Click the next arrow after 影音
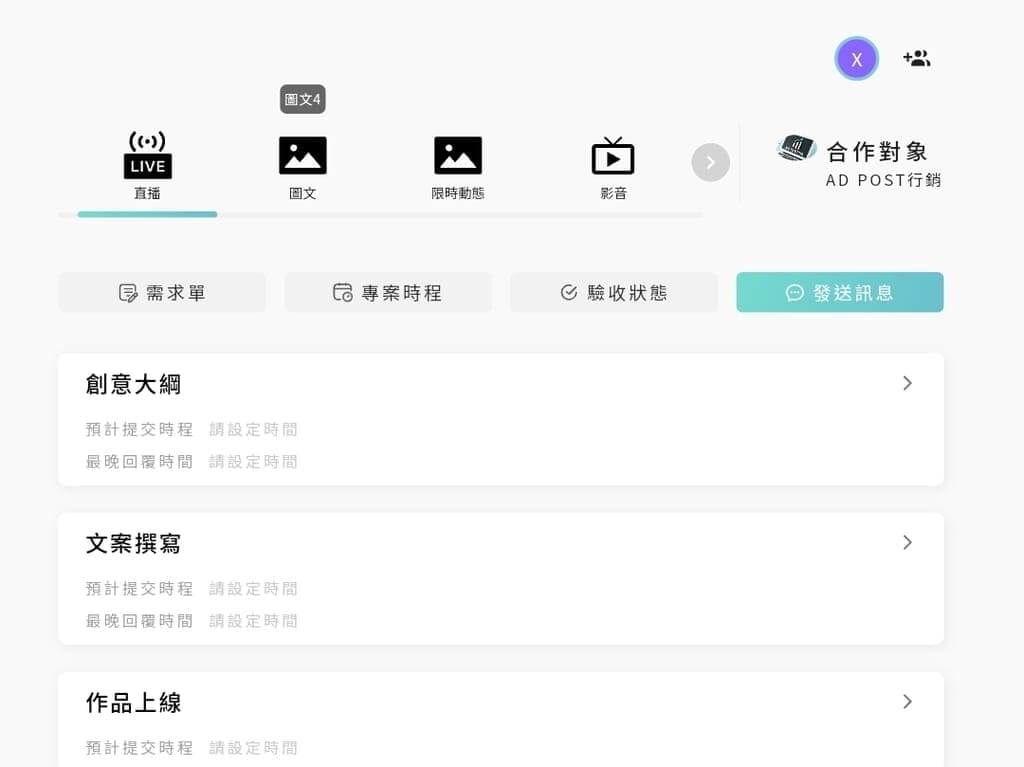This screenshot has height=767, width=1024. point(711,162)
